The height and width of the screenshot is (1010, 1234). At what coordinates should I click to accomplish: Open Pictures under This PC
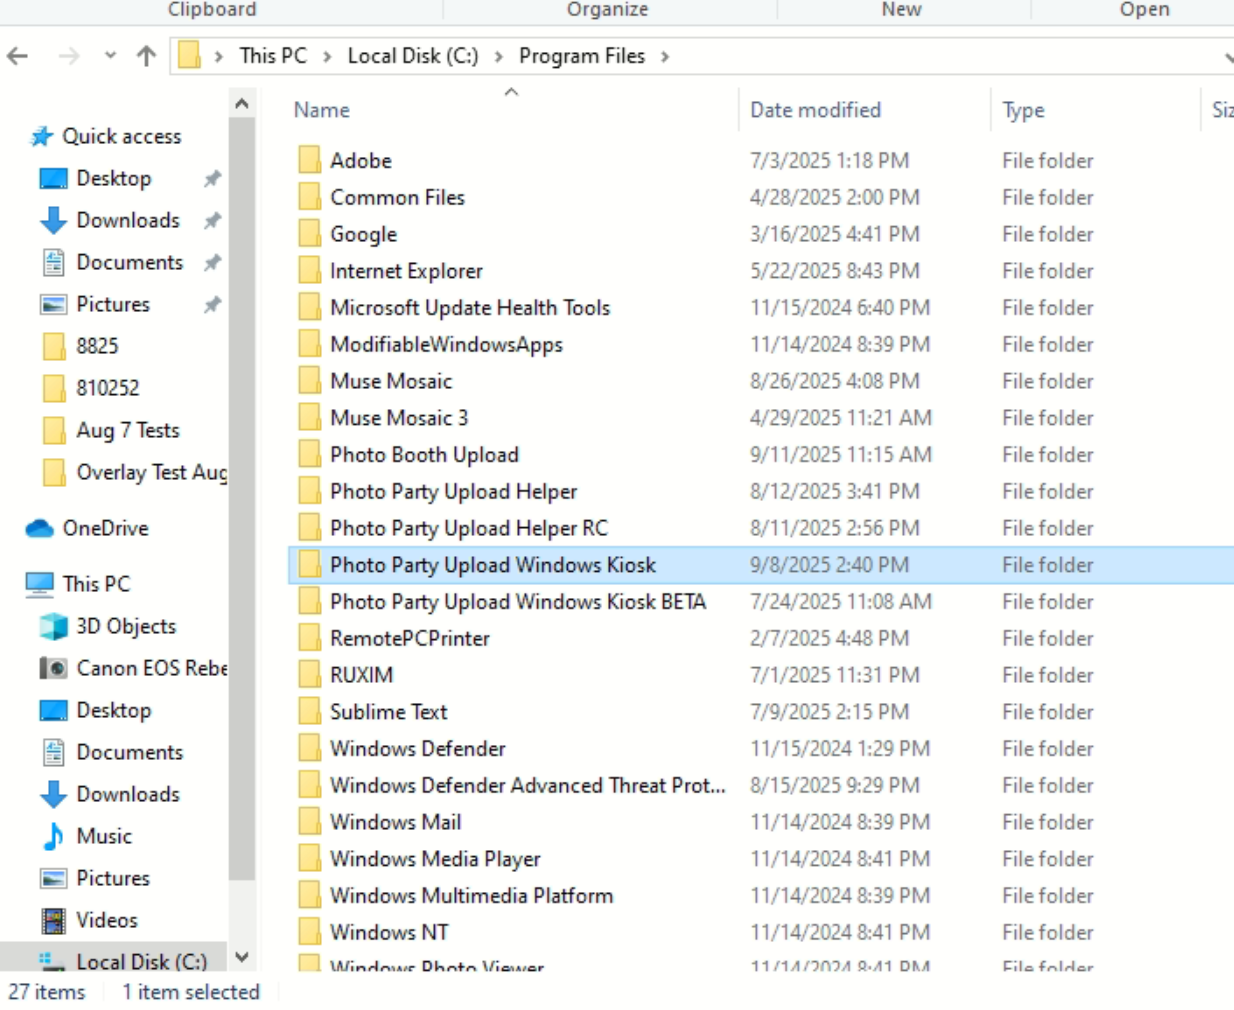click(x=113, y=878)
